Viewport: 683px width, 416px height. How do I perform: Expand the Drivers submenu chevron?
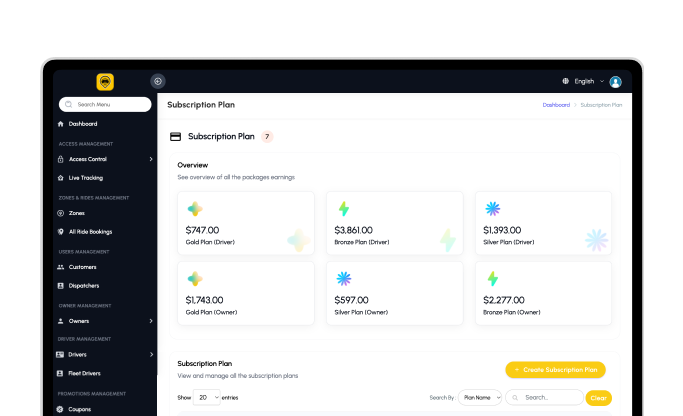[151, 355]
